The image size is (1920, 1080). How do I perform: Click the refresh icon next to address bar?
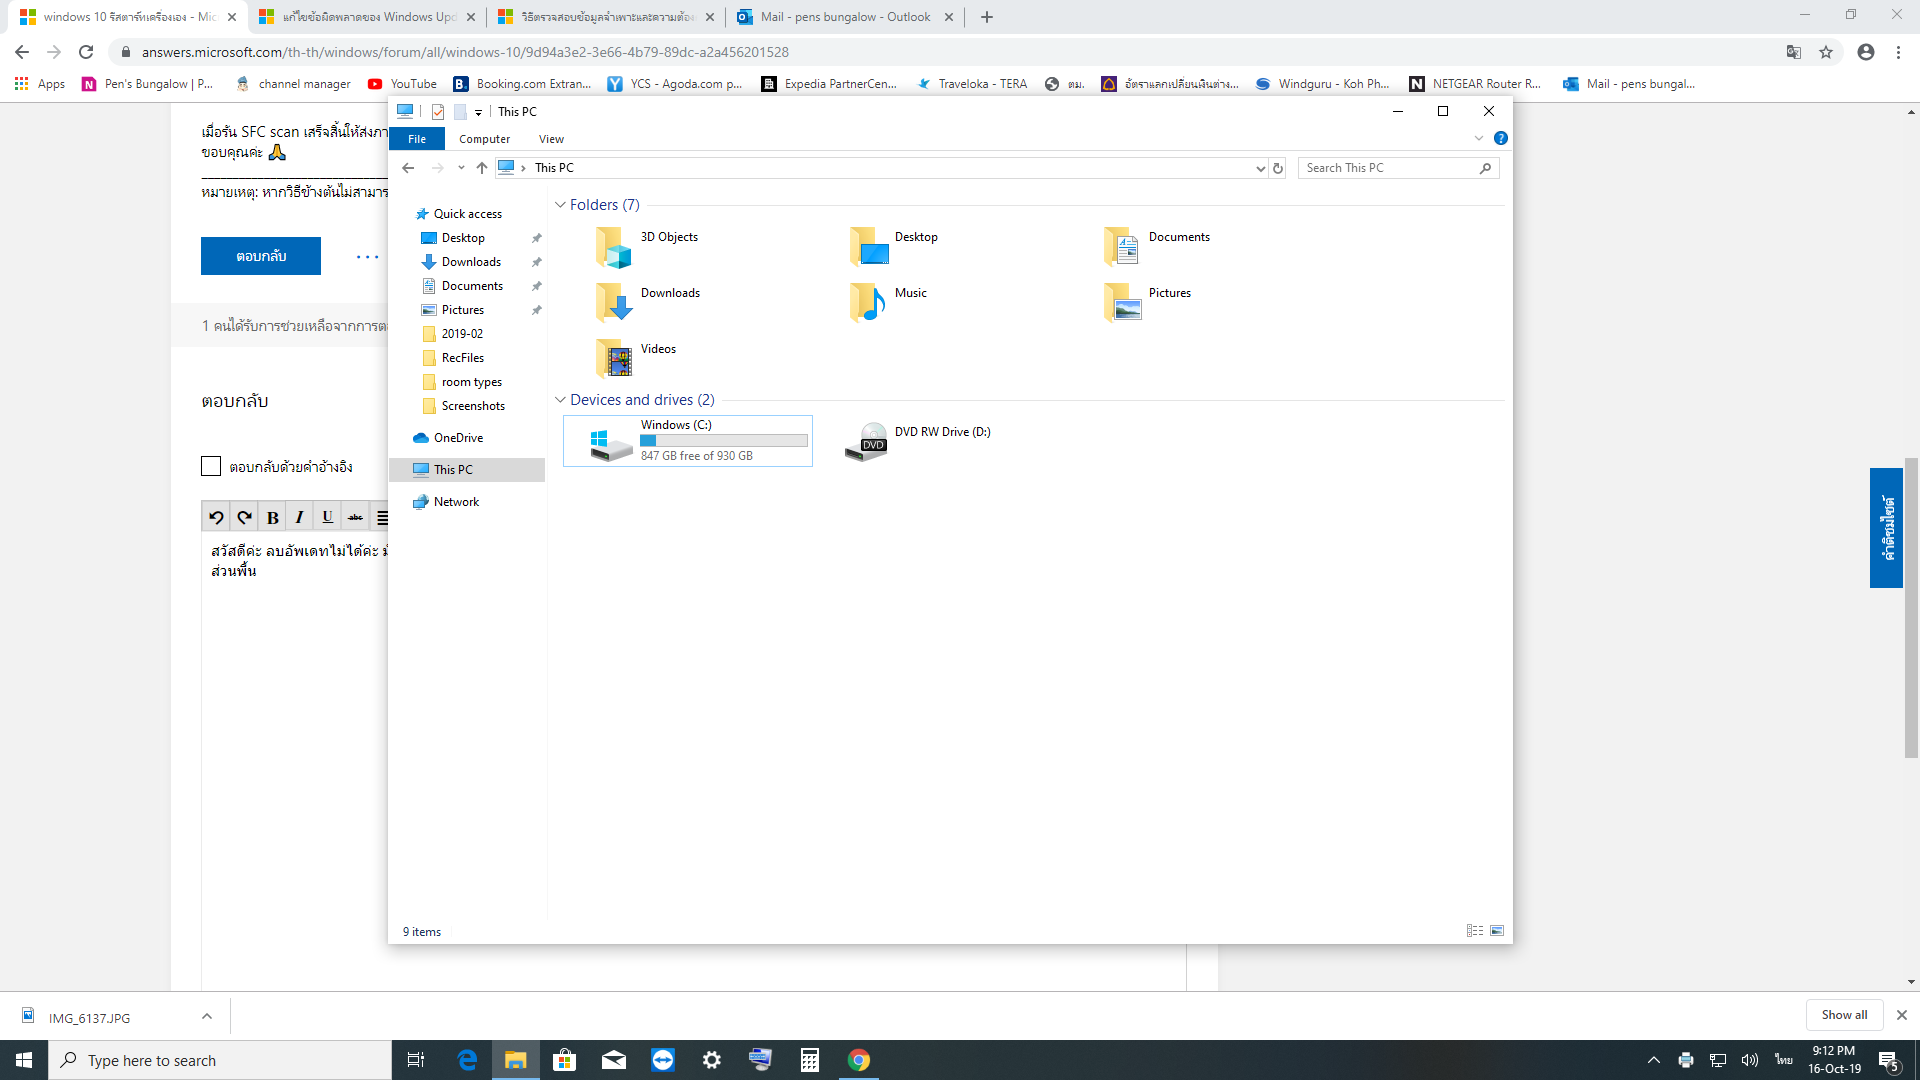[x=1278, y=168]
